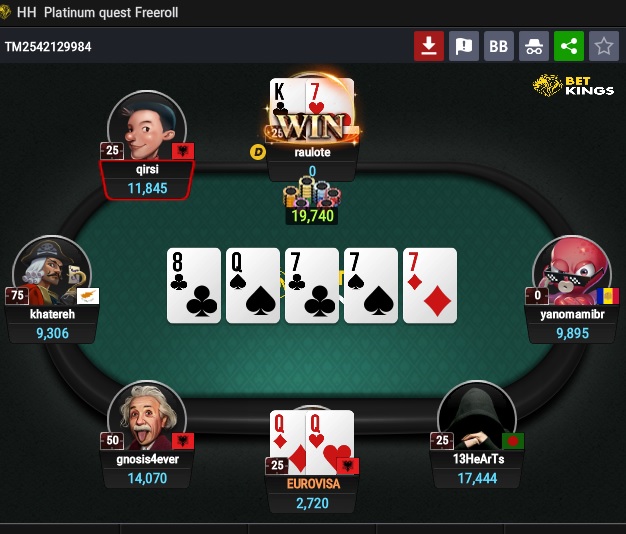The image size is (626, 534).
Task: Click the 7 of diamonds river card
Action: coord(430,286)
